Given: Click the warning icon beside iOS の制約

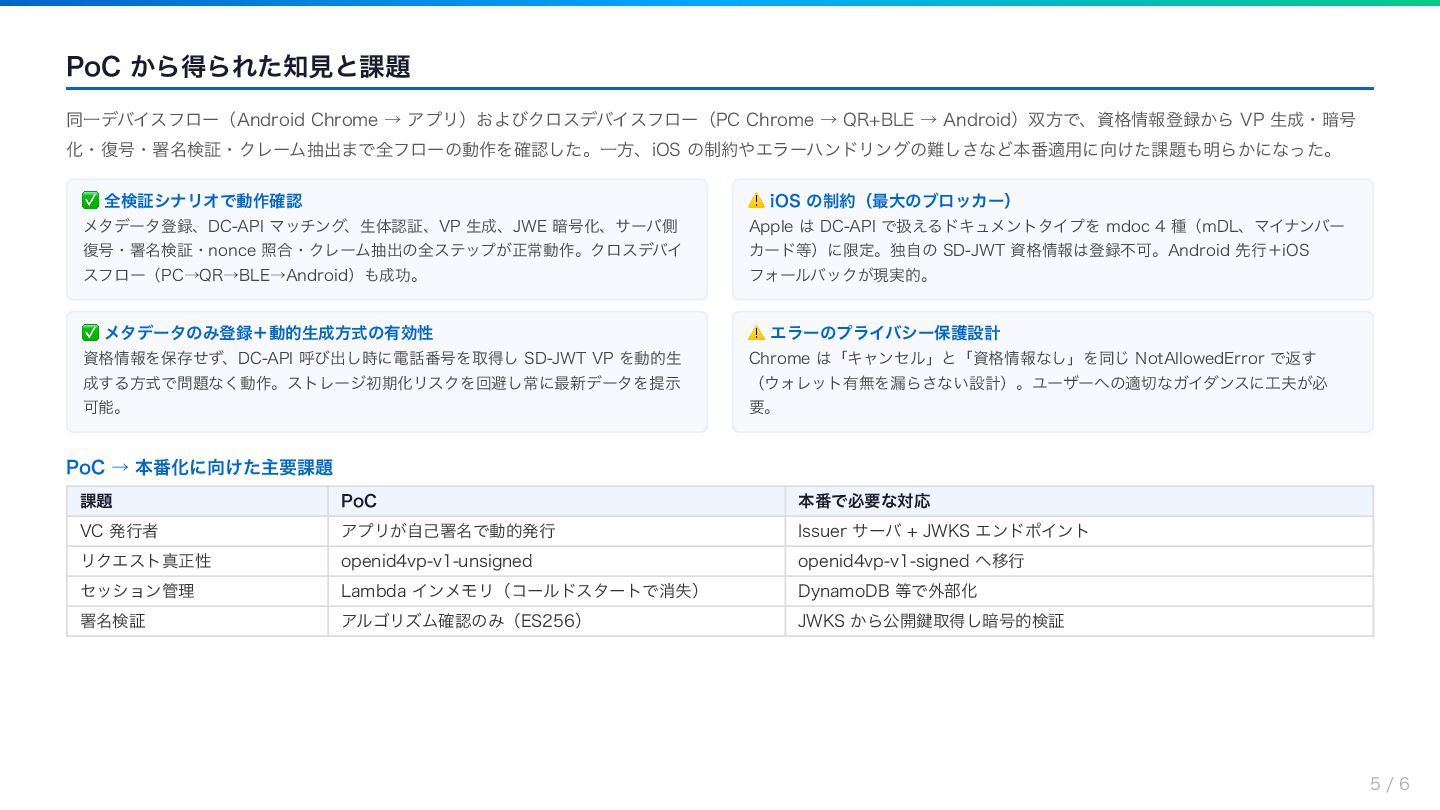Looking at the screenshot, I should [x=757, y=200].
